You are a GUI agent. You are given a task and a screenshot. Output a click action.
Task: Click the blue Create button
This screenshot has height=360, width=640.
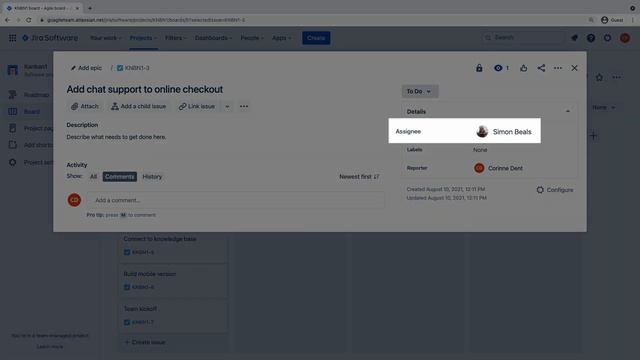[316, 38]
